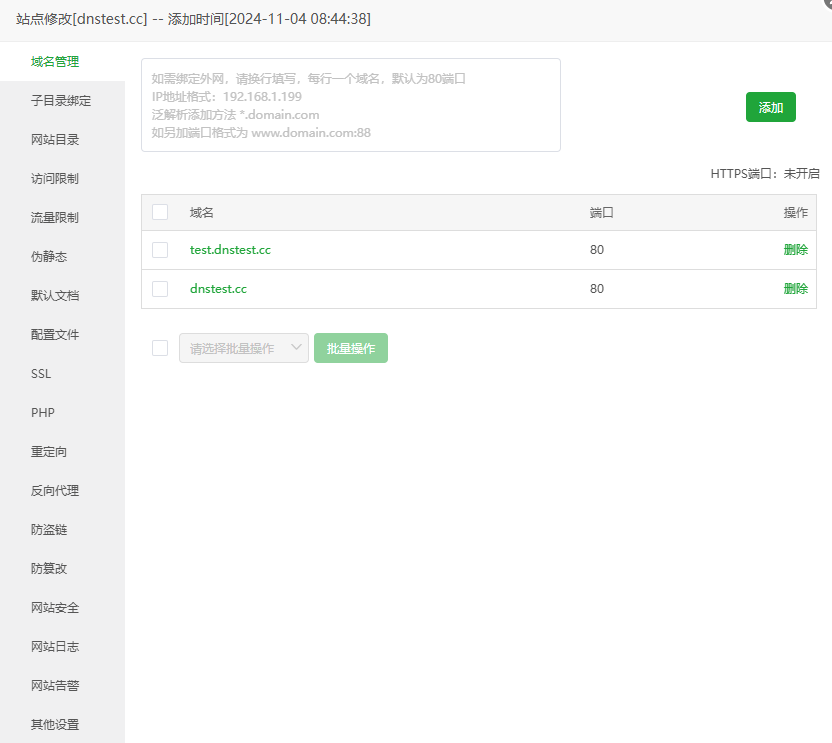Open the test.dnstest.cc domain link
This screenshot has width=832, height=743.
click(x=230, y=250)
